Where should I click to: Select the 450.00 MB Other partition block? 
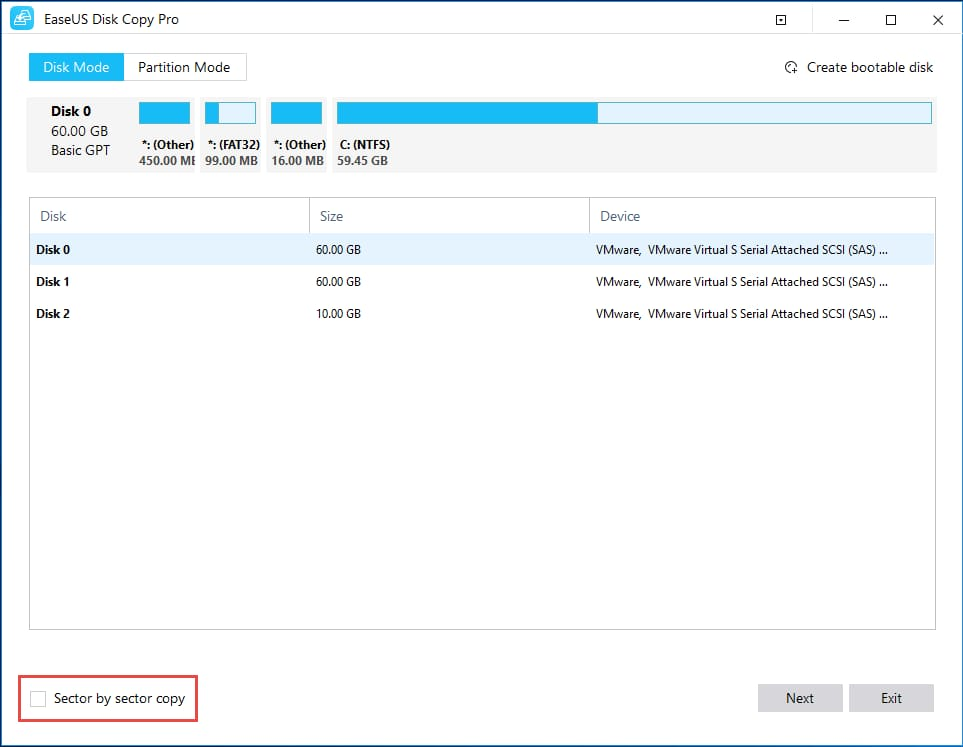[x=164, y=112]
